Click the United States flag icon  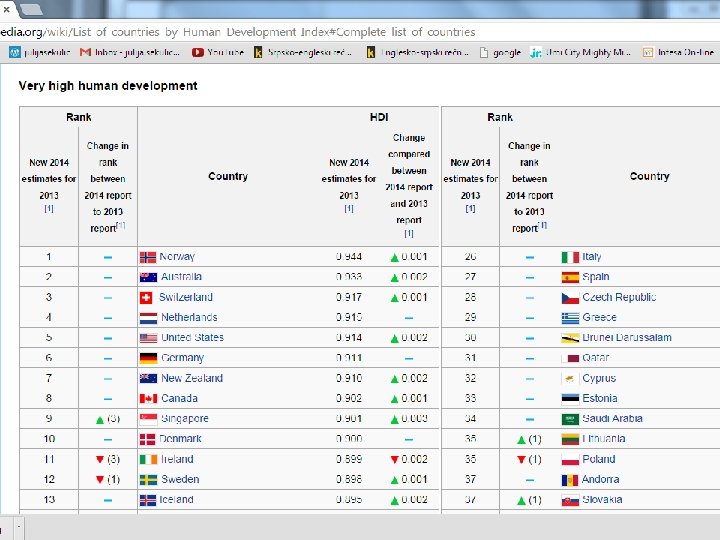point(148,338)
